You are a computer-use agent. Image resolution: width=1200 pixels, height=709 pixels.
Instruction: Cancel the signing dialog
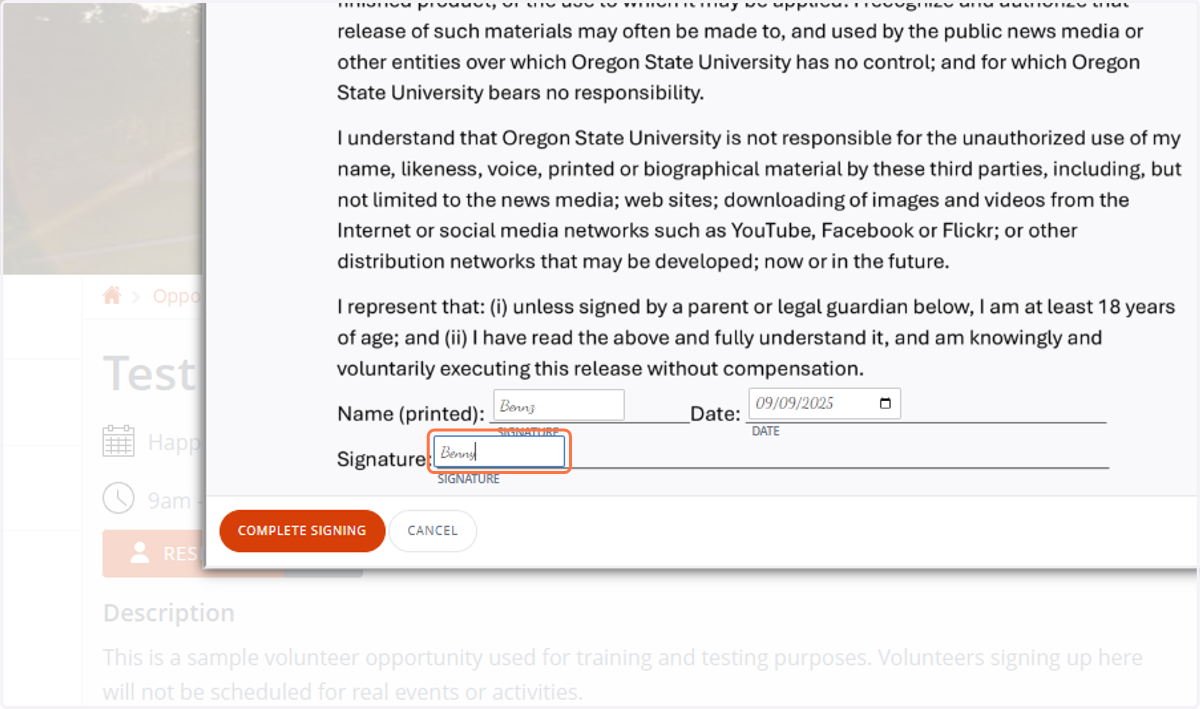(x=432, y=531)
